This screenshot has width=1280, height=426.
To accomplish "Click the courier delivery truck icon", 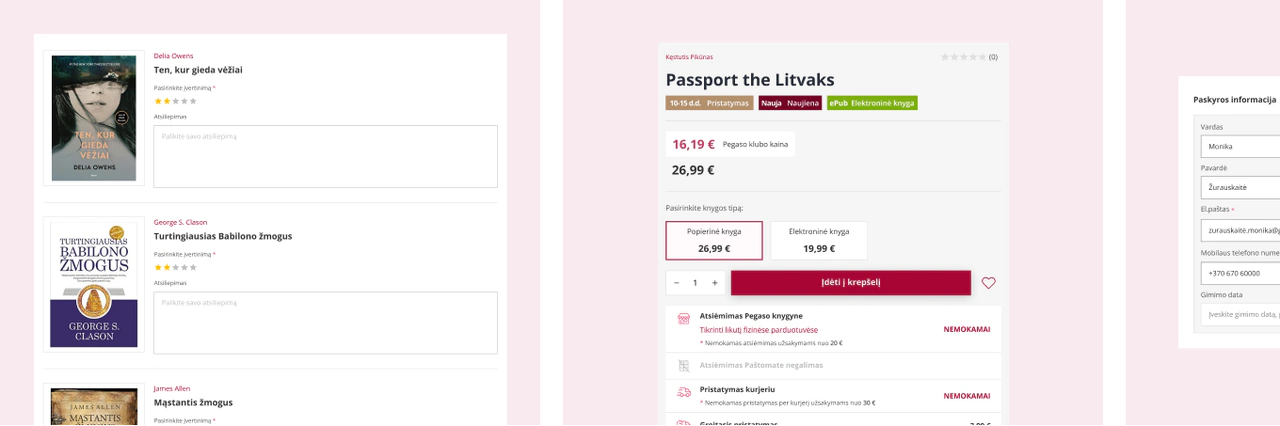I will 684,392.
